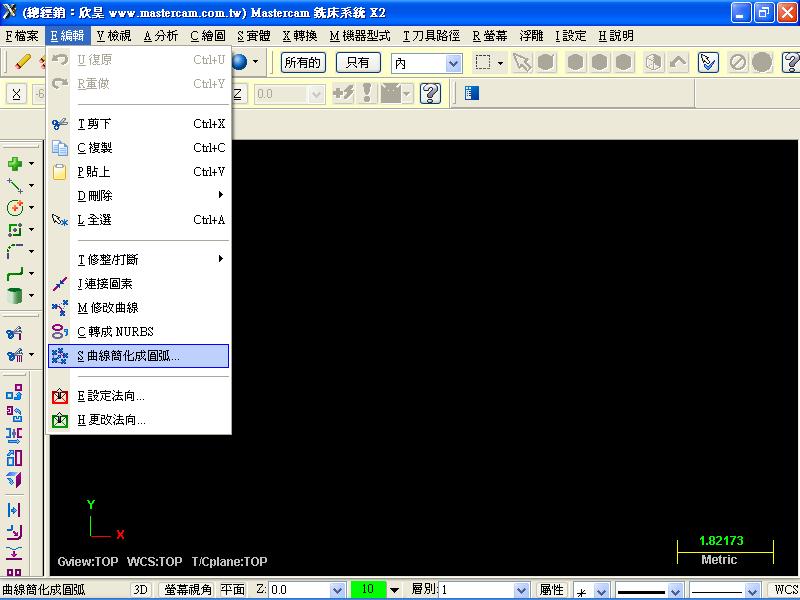Click the 1.82173 Metric scale indicator
800x600 pixels.
tap(724, 551)
